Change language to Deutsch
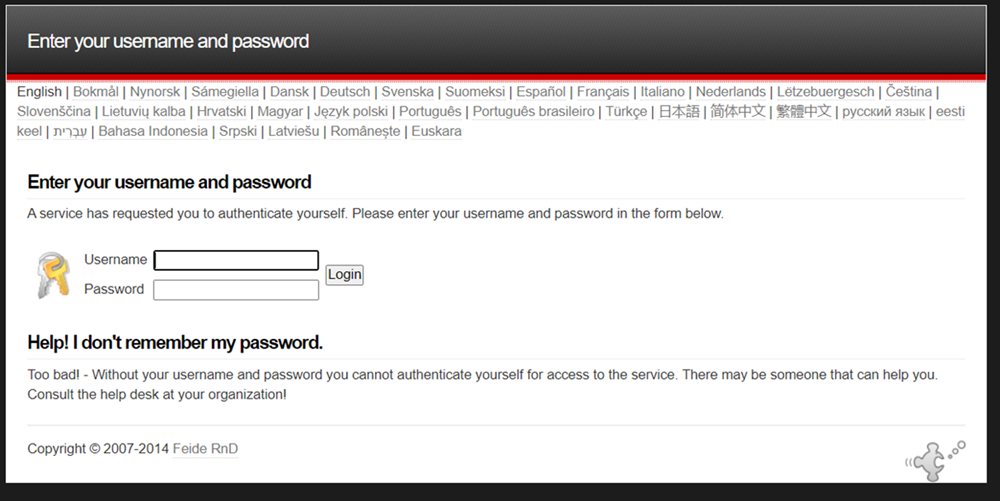Screen dimensions: 1000x501 345,92
